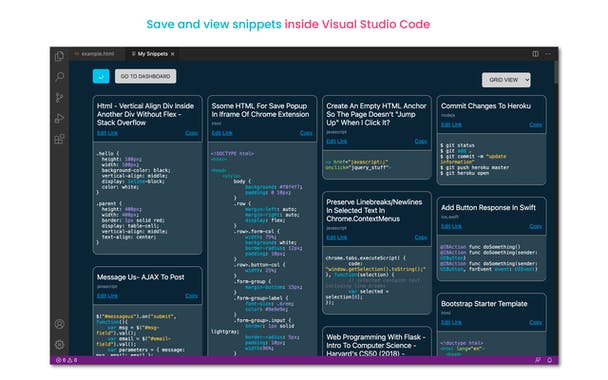Click the notification bell in status bar
The height and width of the screenshot is (380, 608).
pos(549,360)
